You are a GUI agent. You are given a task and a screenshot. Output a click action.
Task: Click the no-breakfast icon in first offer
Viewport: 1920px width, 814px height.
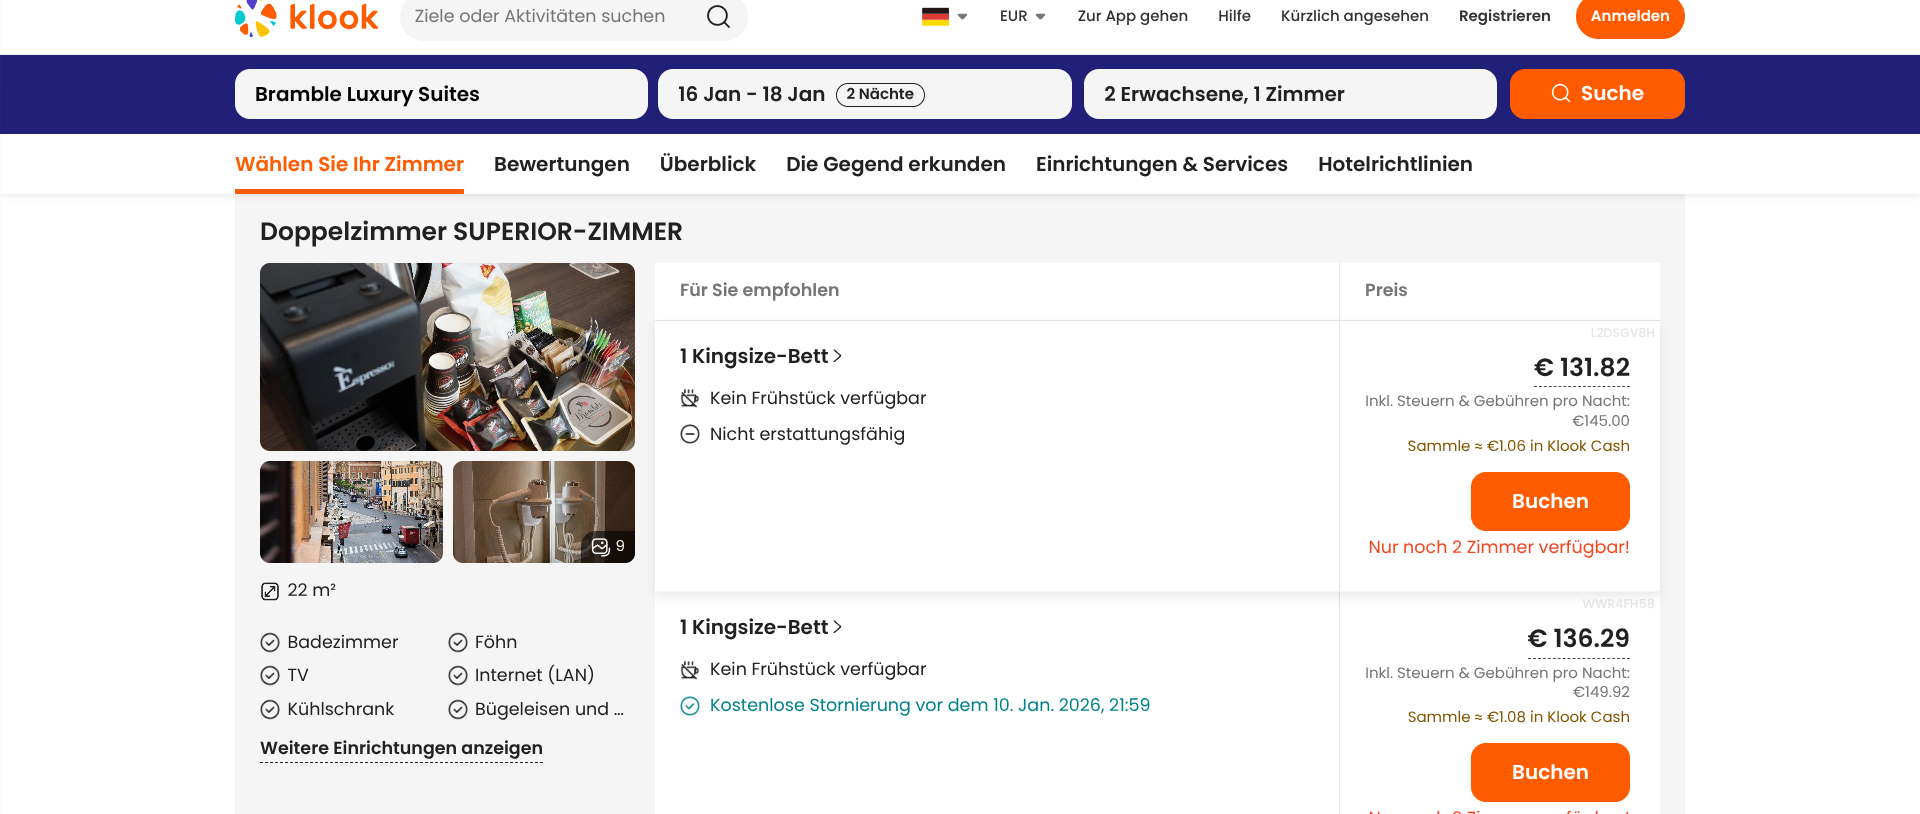point(690,398)
